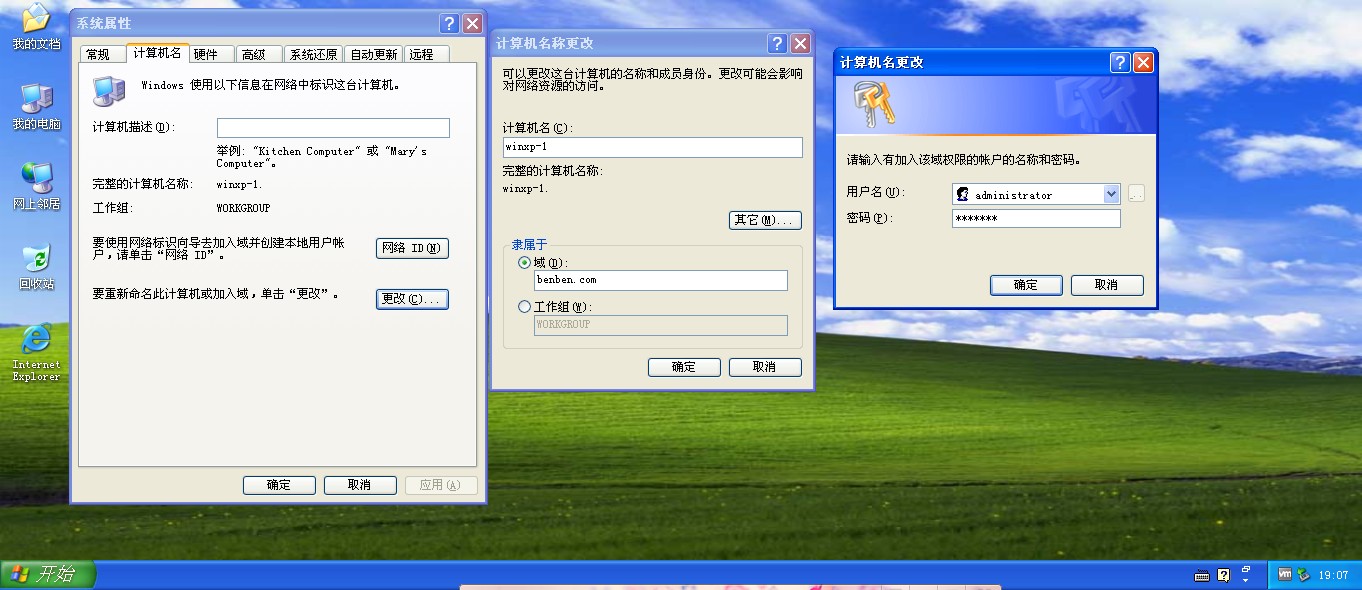Click the 计算机描述 input field

coord(333,128)
